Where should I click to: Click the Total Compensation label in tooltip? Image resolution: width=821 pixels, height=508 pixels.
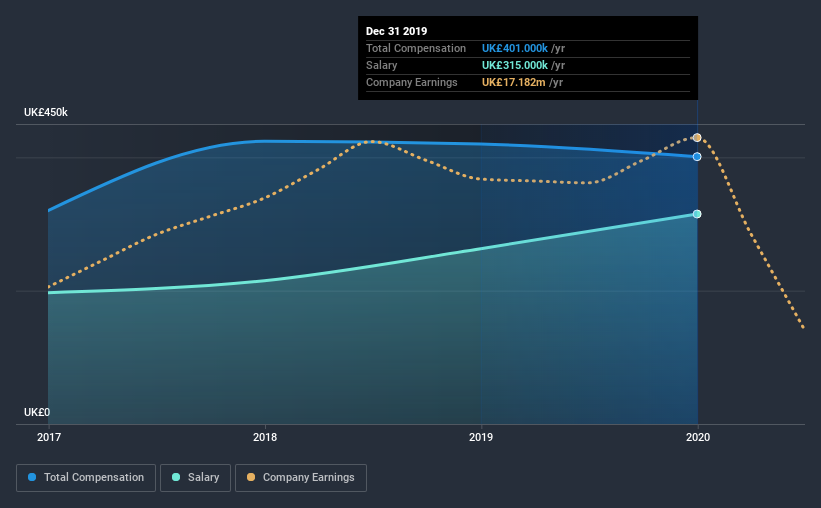tap(416, 48)
